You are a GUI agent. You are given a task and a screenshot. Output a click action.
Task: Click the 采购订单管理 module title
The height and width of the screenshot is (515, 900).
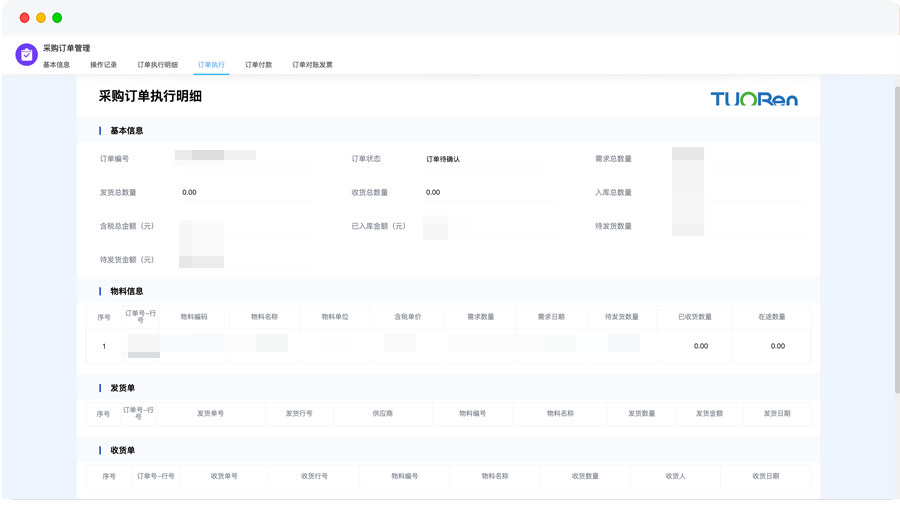67,48
